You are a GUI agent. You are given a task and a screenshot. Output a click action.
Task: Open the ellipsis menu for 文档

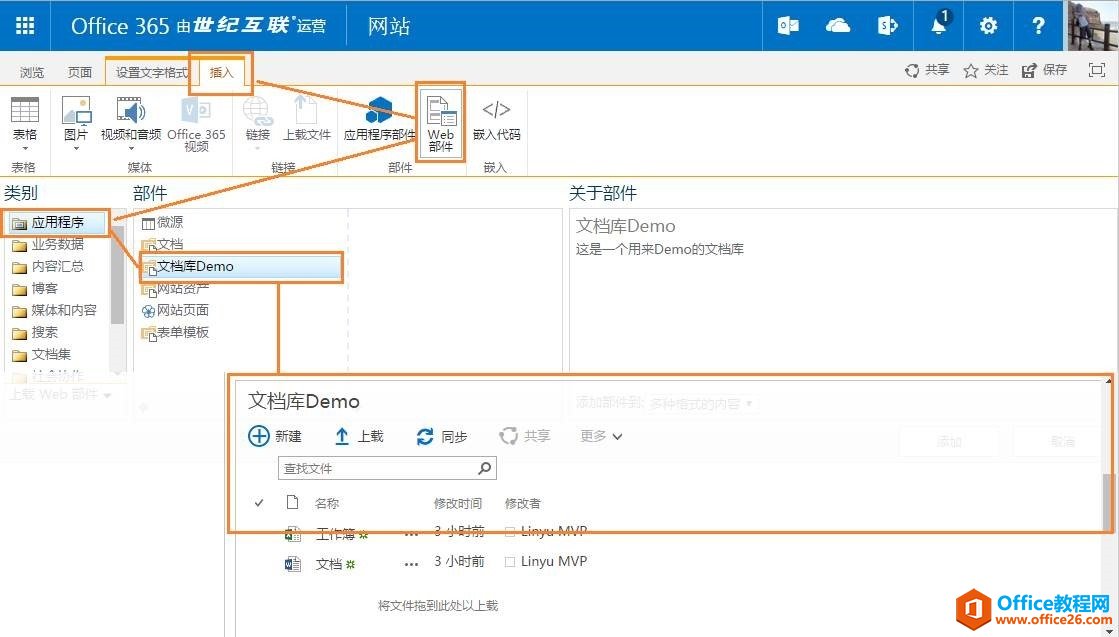pyautogui.click(x=411, y=564)
